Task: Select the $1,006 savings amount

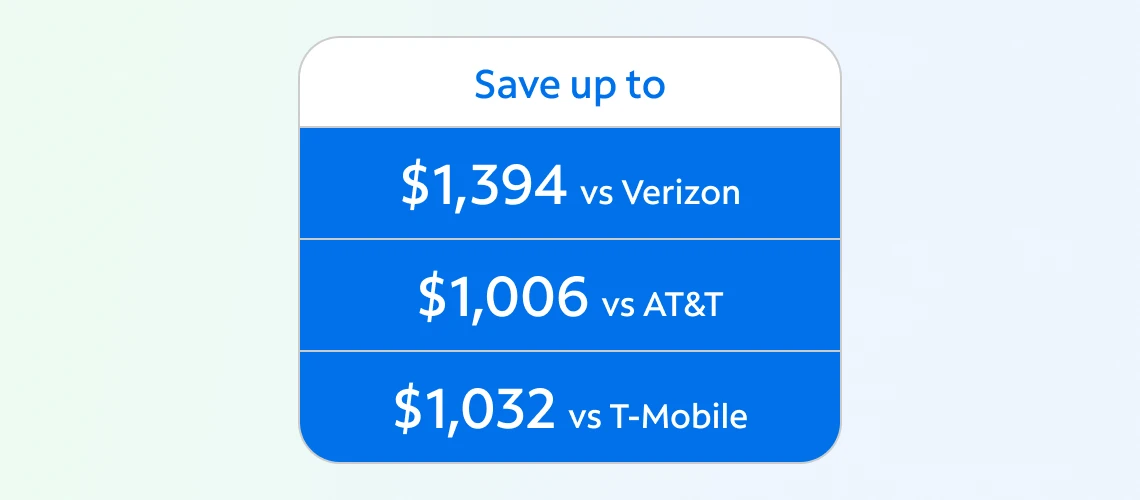Action: coord(503,298)
